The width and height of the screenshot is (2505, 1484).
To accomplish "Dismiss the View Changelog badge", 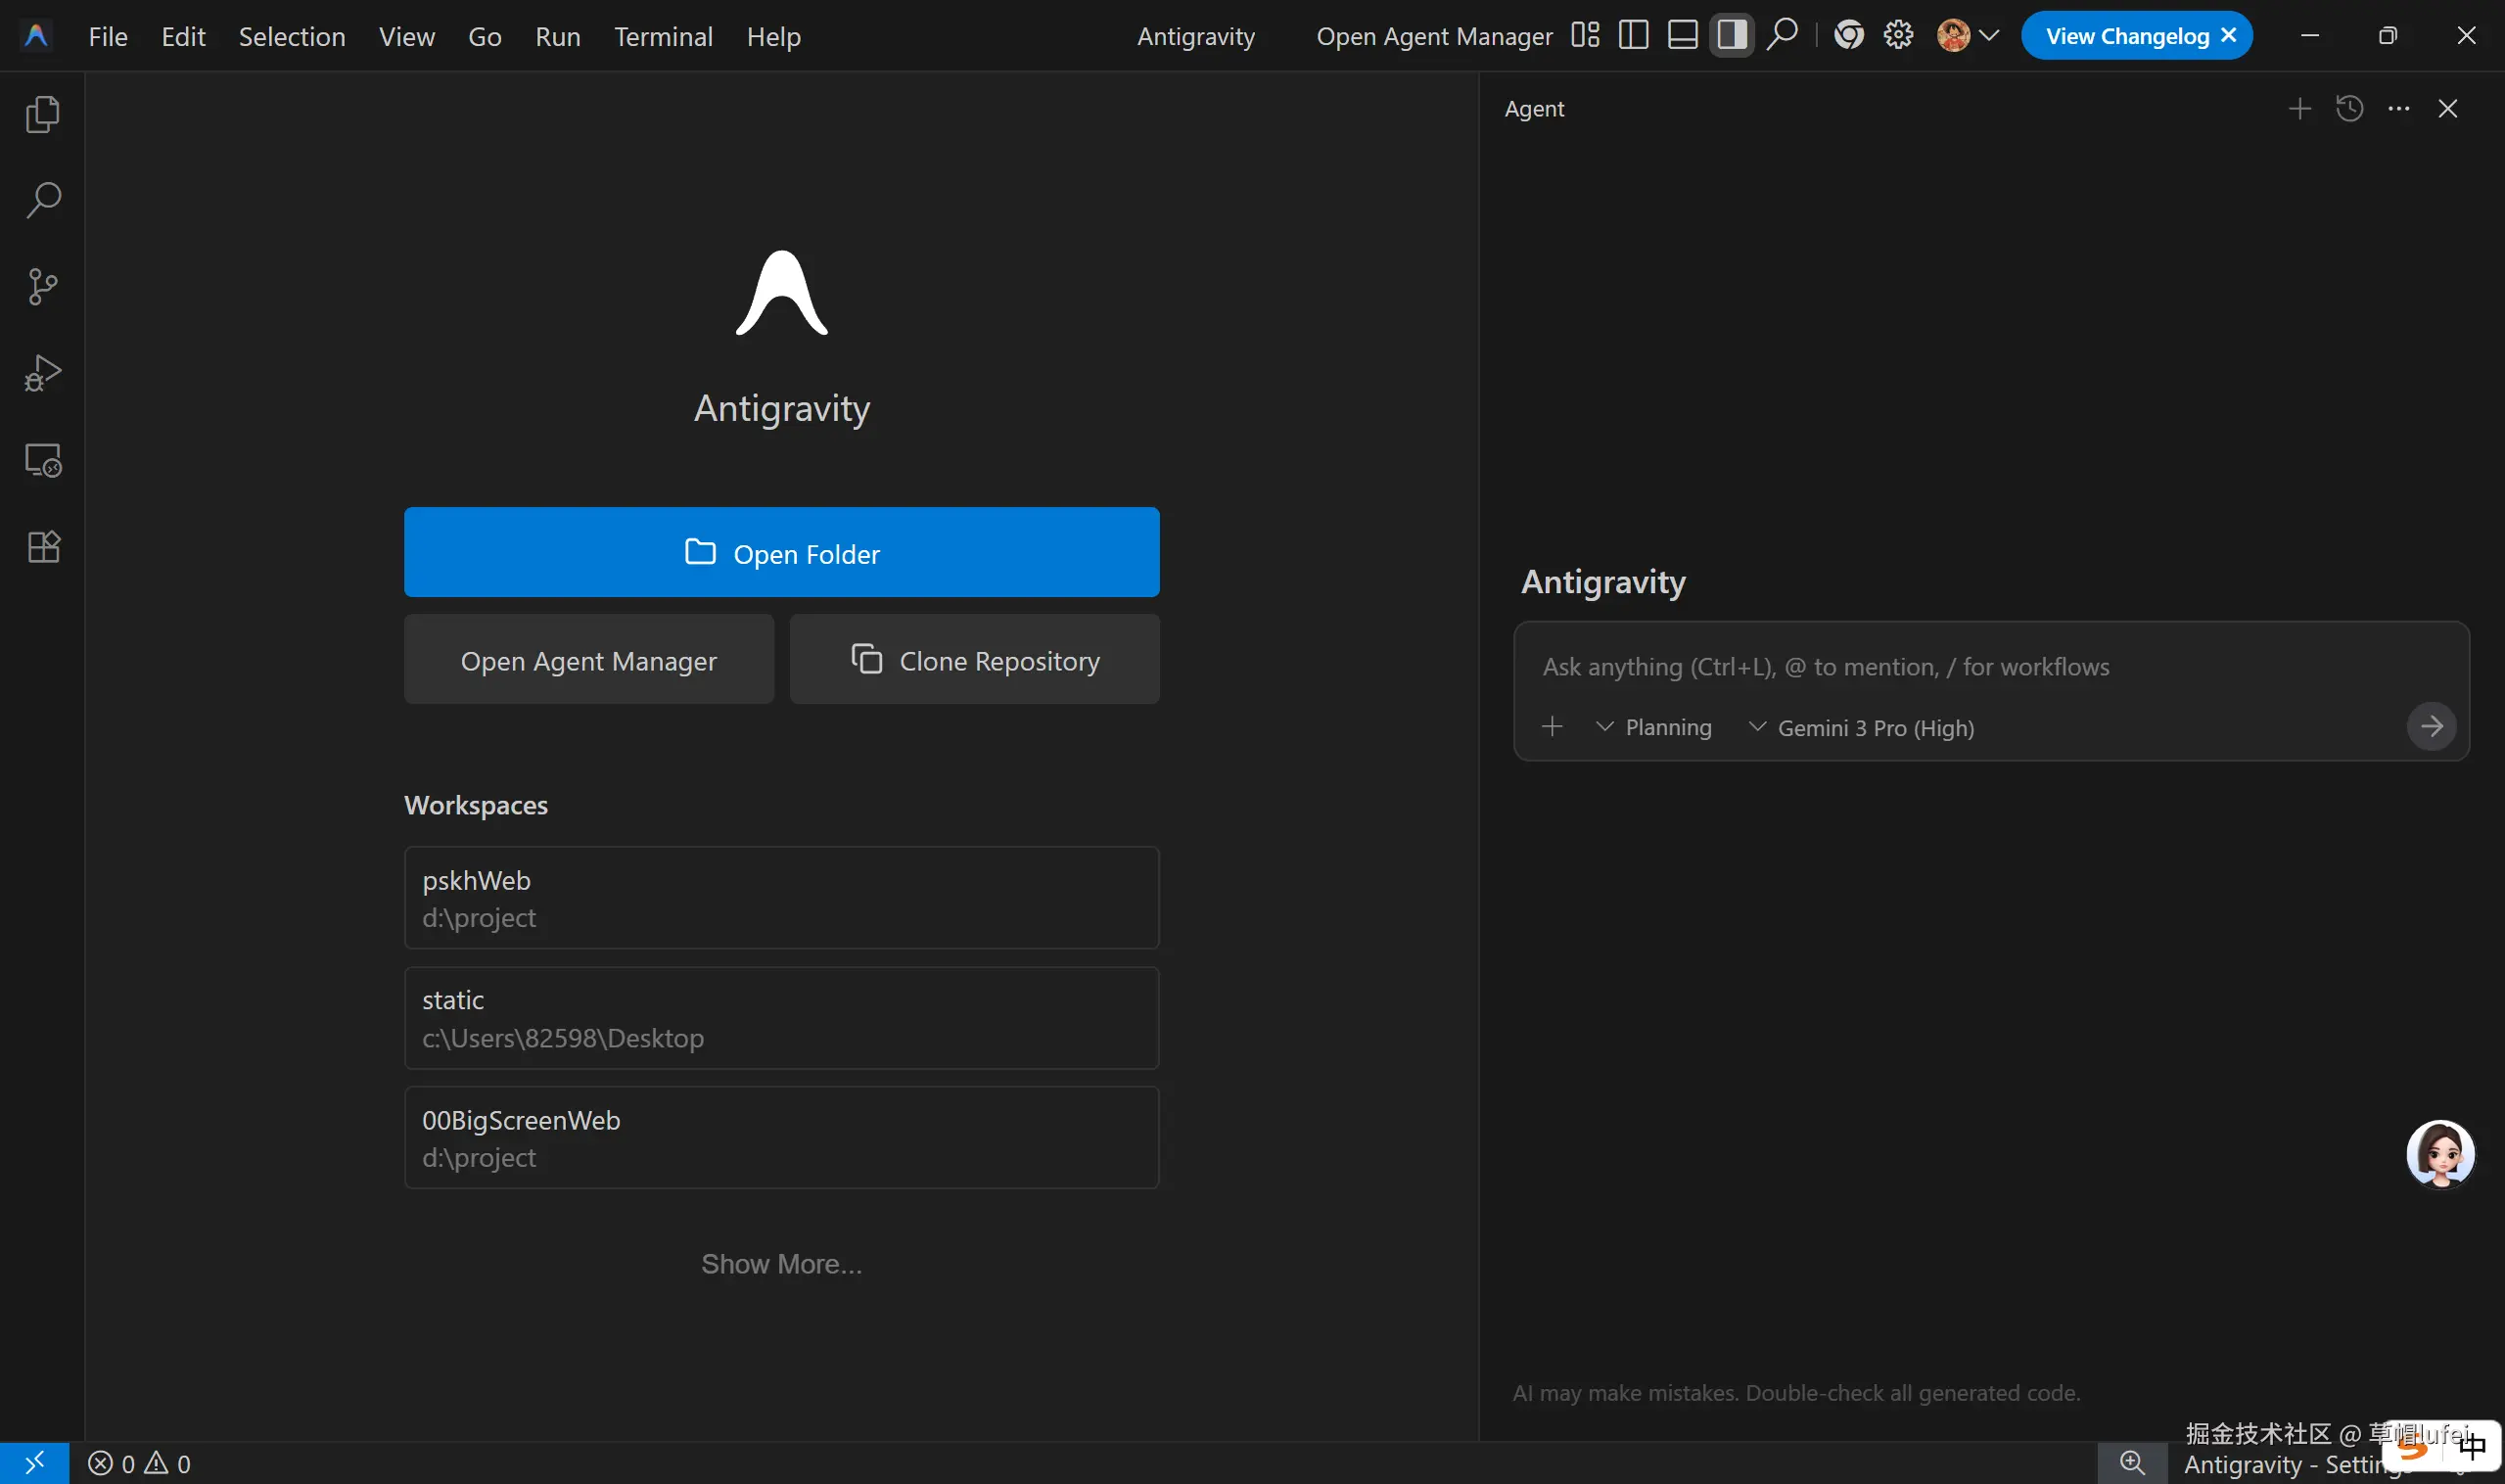I will pyautogui.click(x=2228, y=36).
